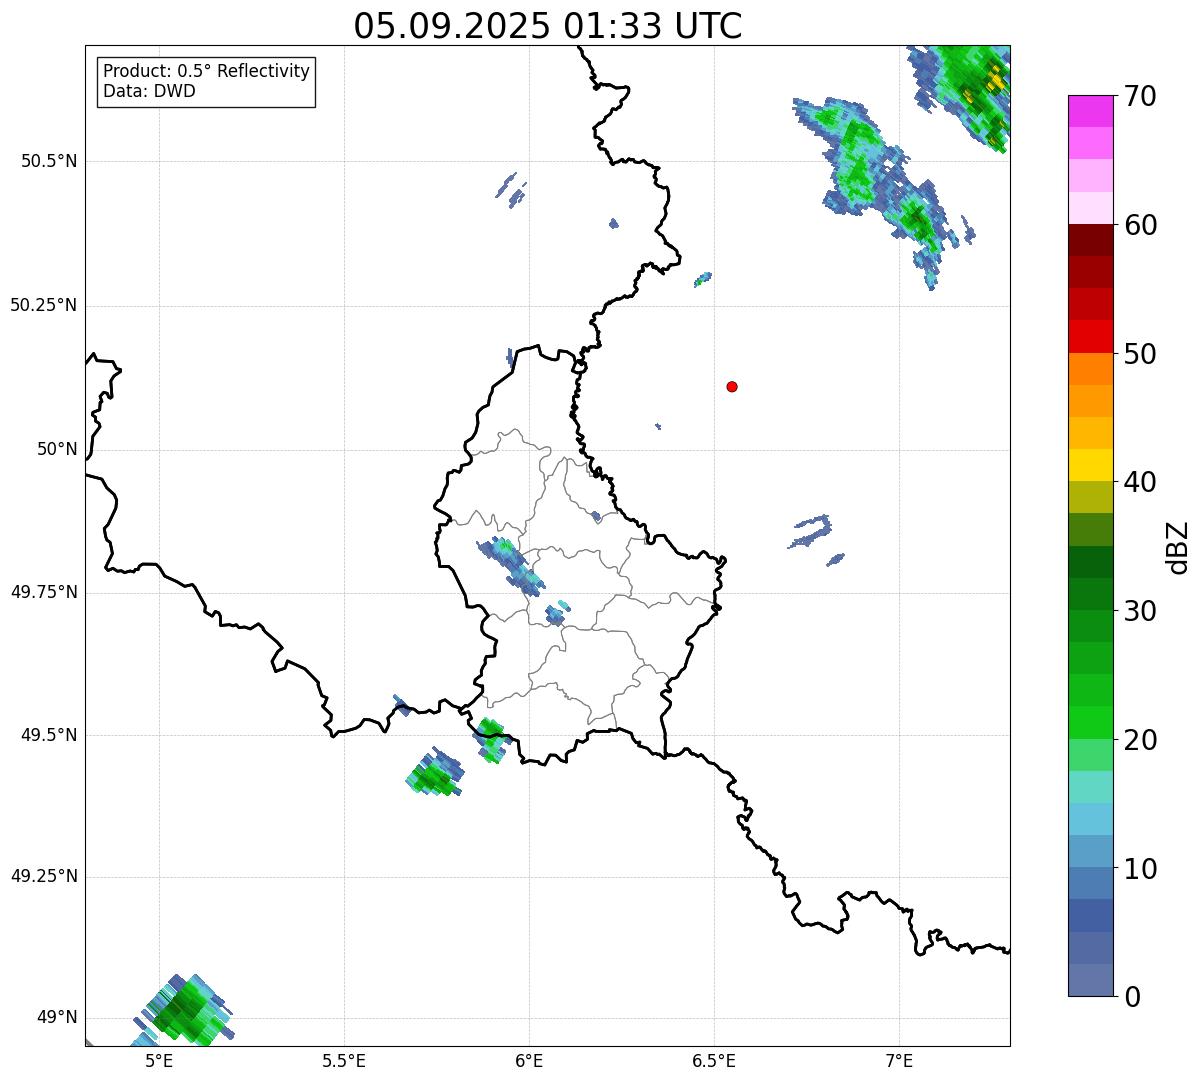Click the 'Product: 0.5° Reflectivity' label
1202x1081 pixels.
tap(207, 72)
